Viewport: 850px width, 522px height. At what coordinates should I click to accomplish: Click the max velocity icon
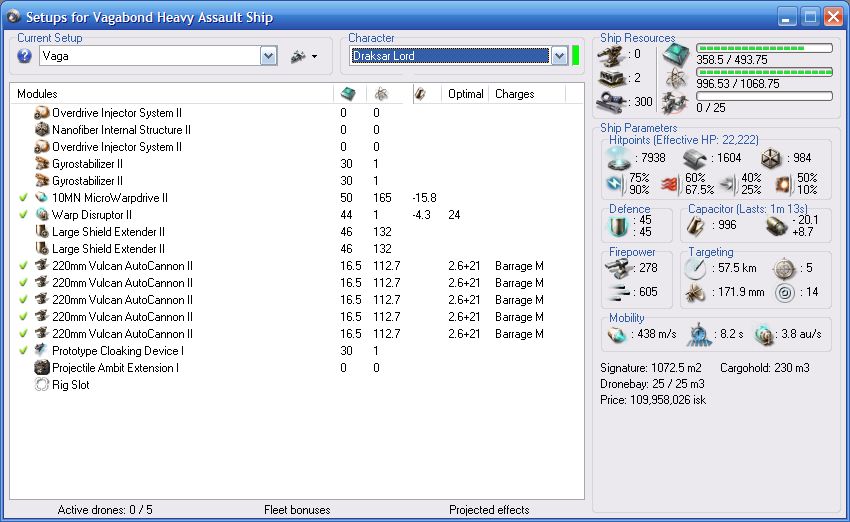617,334
